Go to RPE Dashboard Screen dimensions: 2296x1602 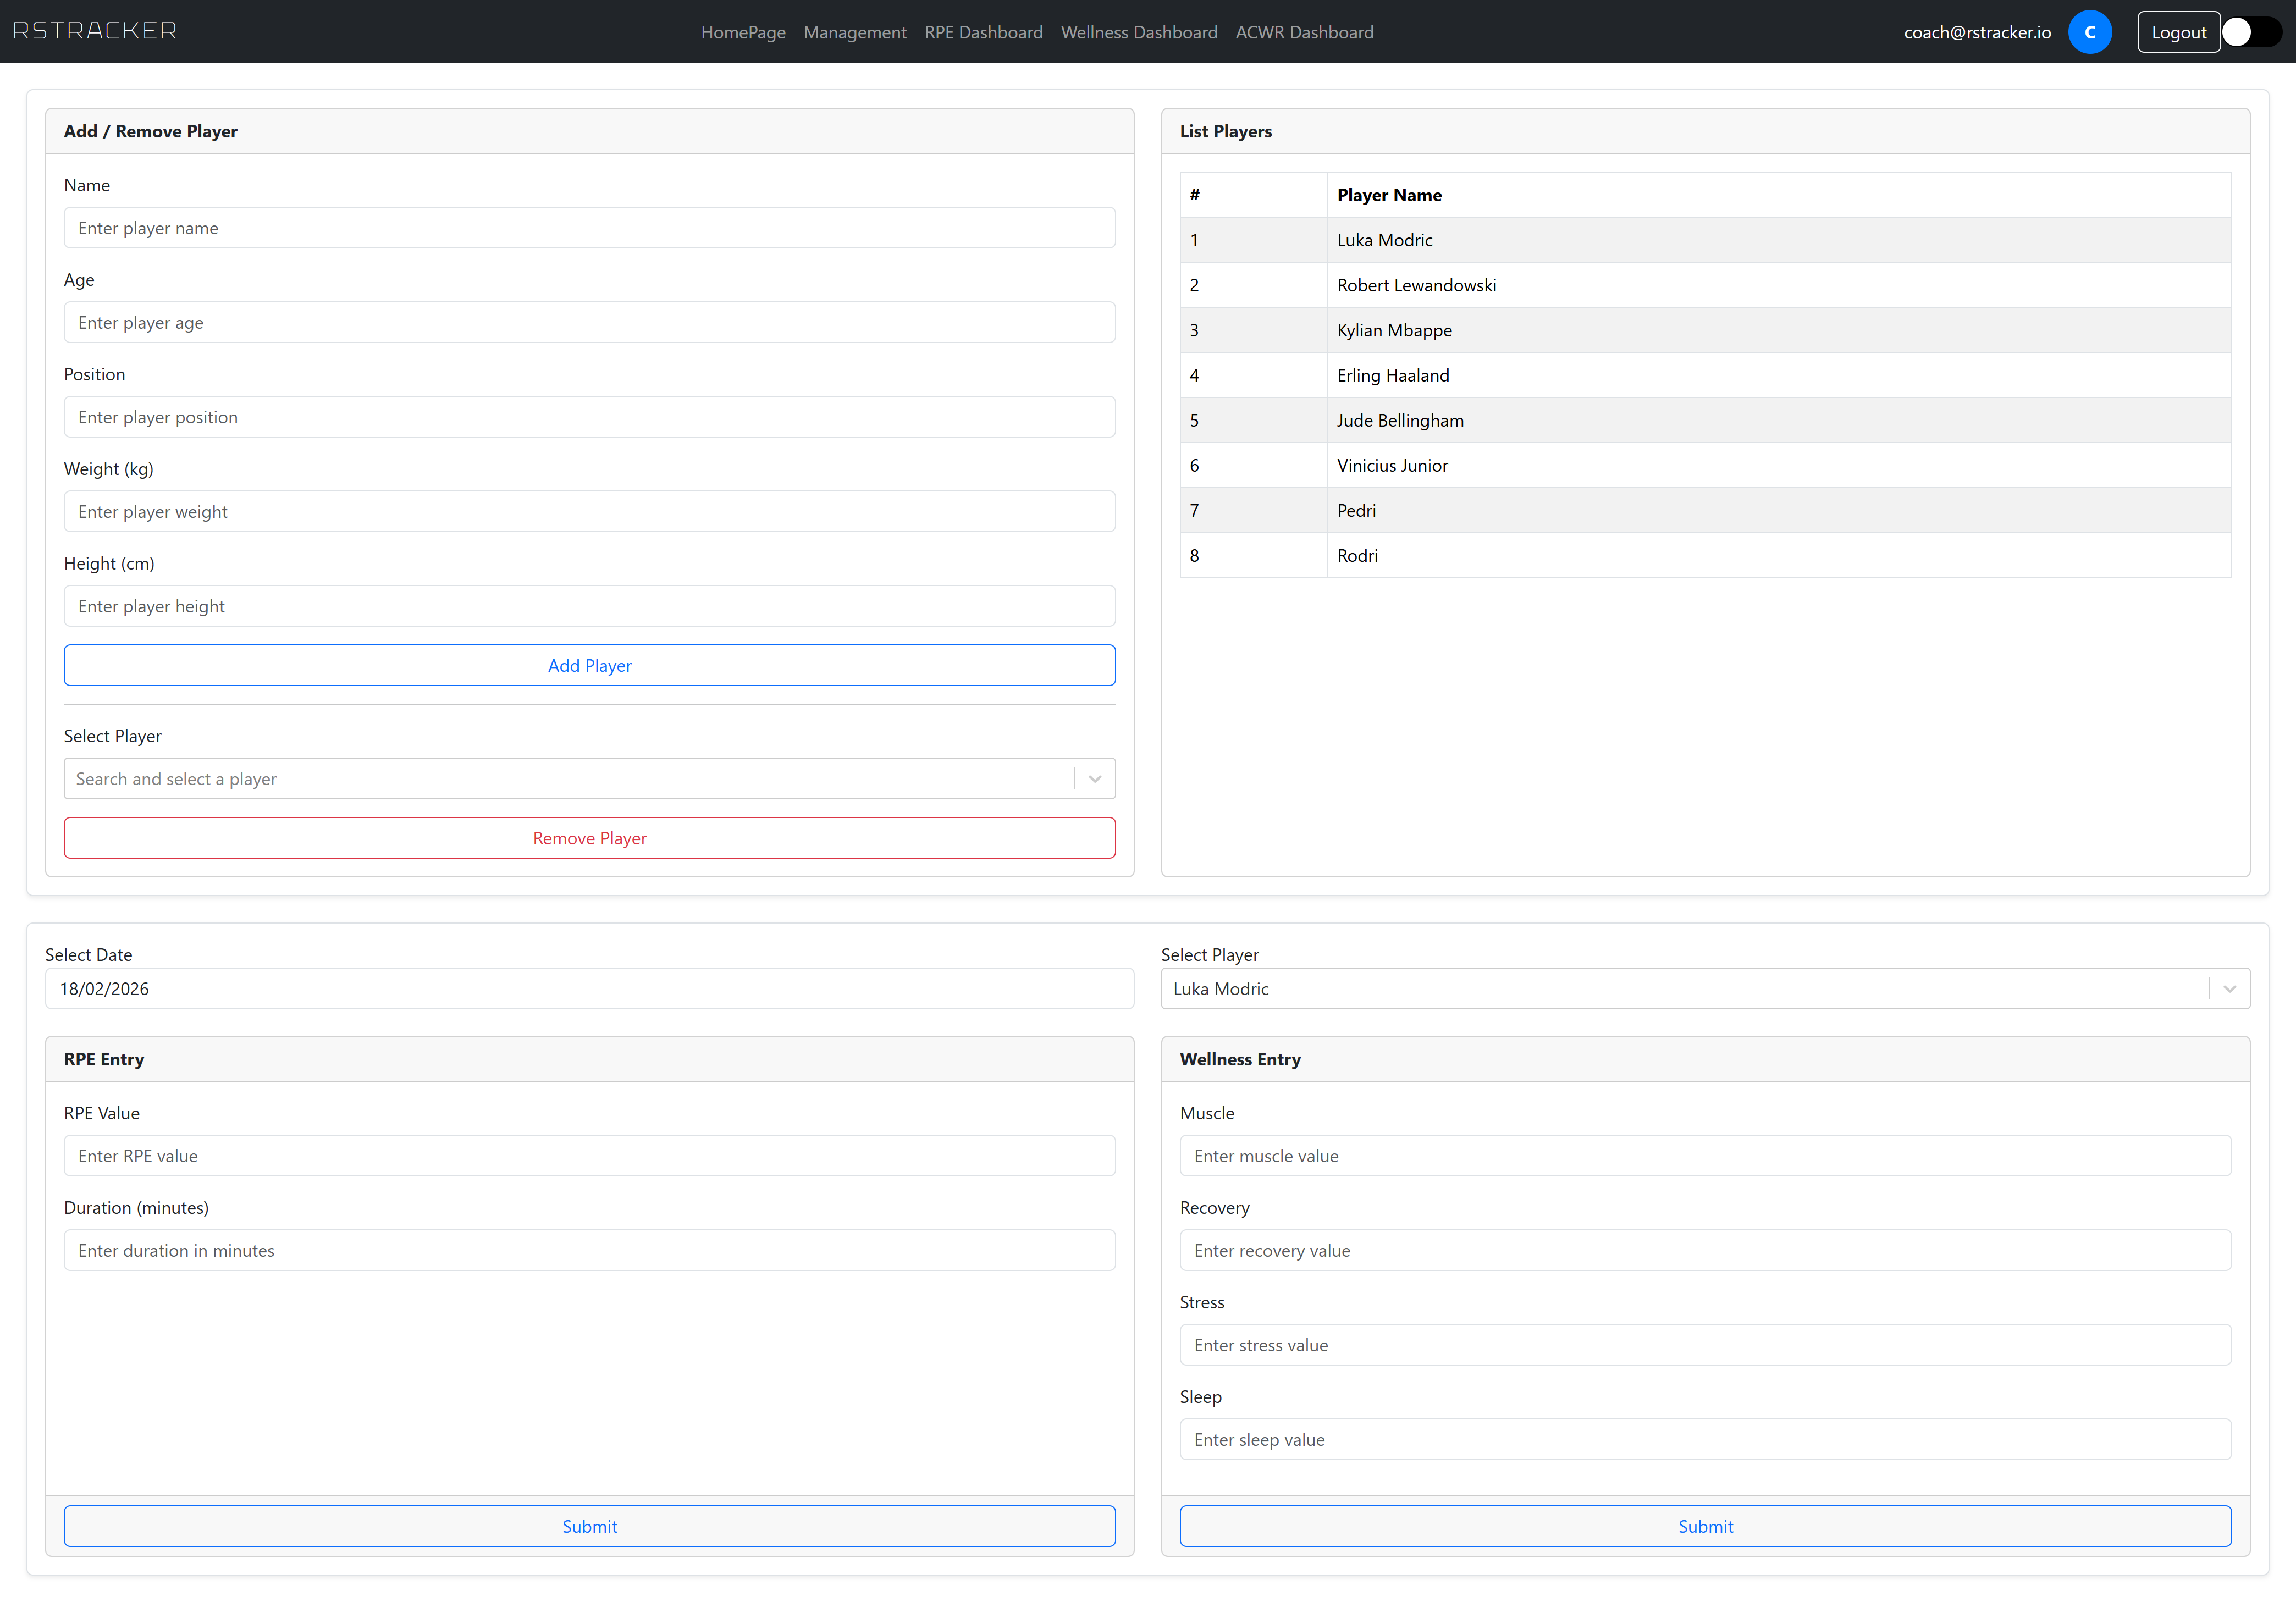983,32
